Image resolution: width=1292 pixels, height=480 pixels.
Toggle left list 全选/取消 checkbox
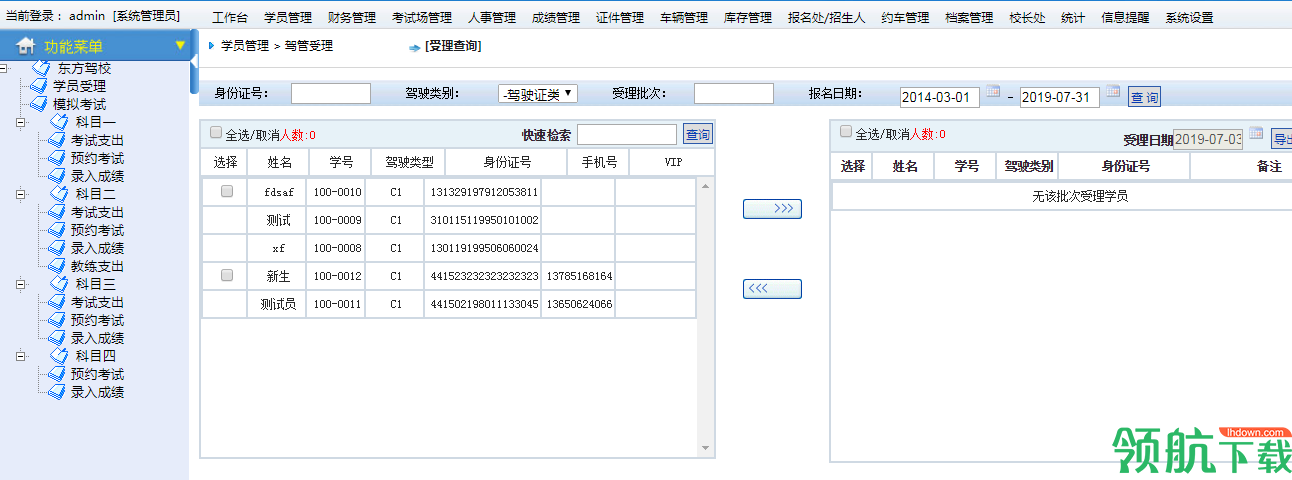click(216, 132)
